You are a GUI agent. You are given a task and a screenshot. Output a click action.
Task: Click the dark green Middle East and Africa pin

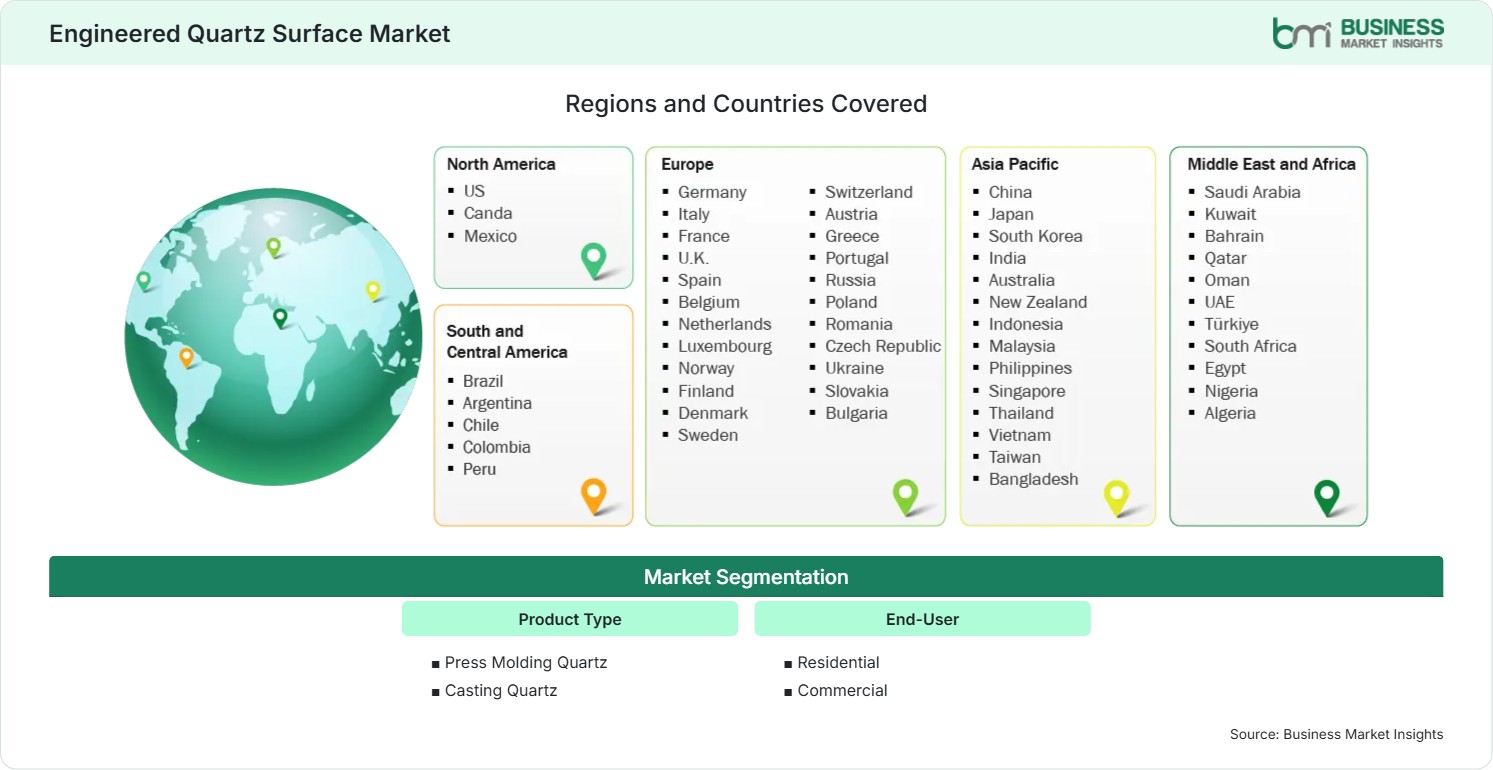(1327, 497)
